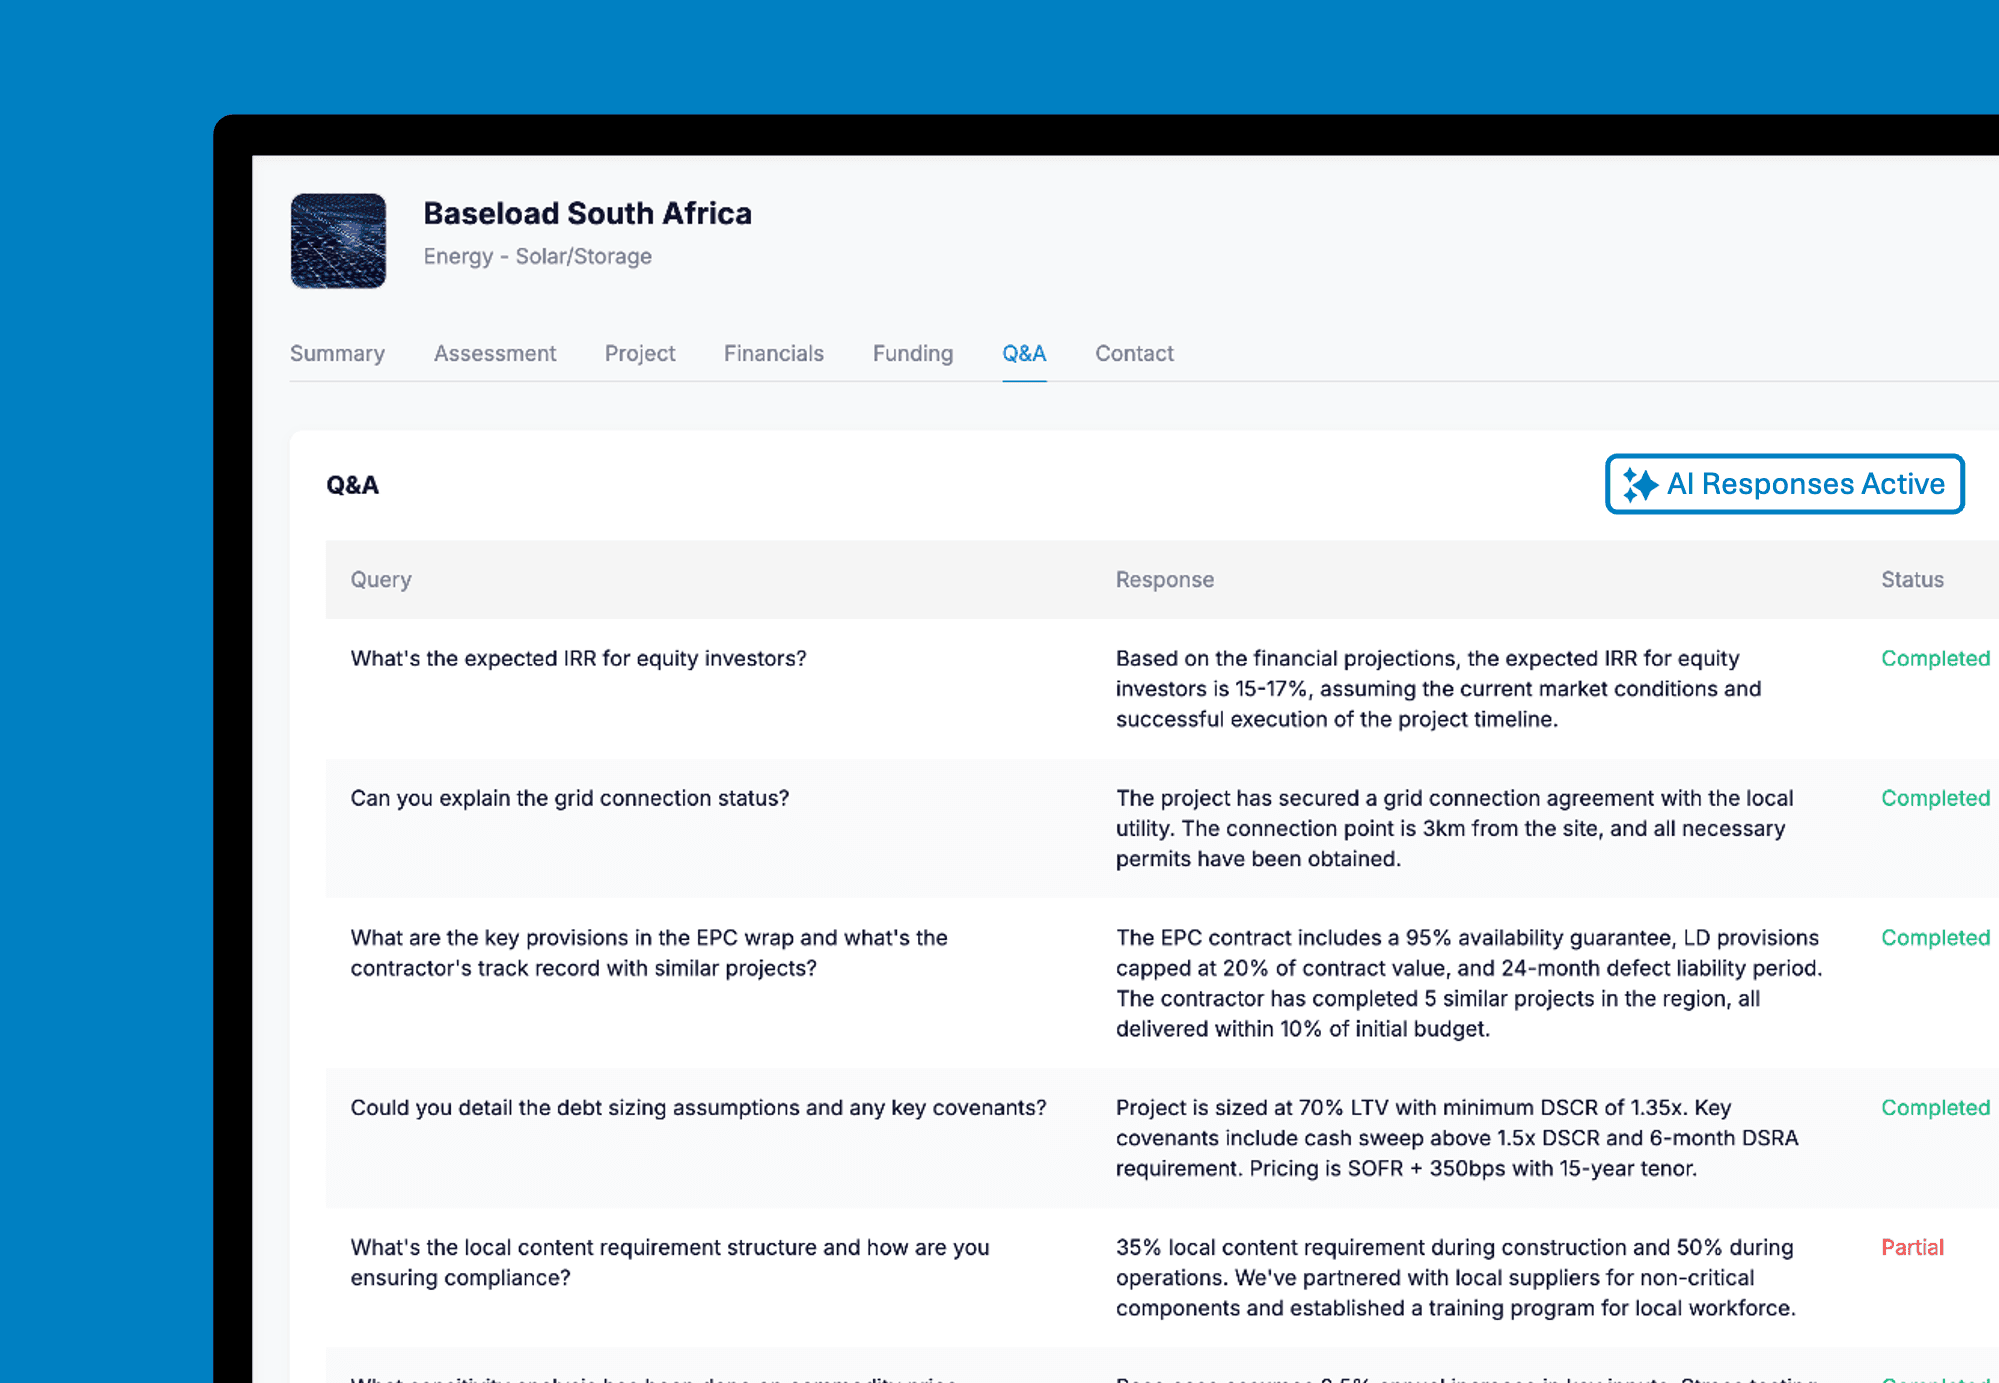Open the Assessment section
1999x1383 pixels.
(x=494, y=353)
